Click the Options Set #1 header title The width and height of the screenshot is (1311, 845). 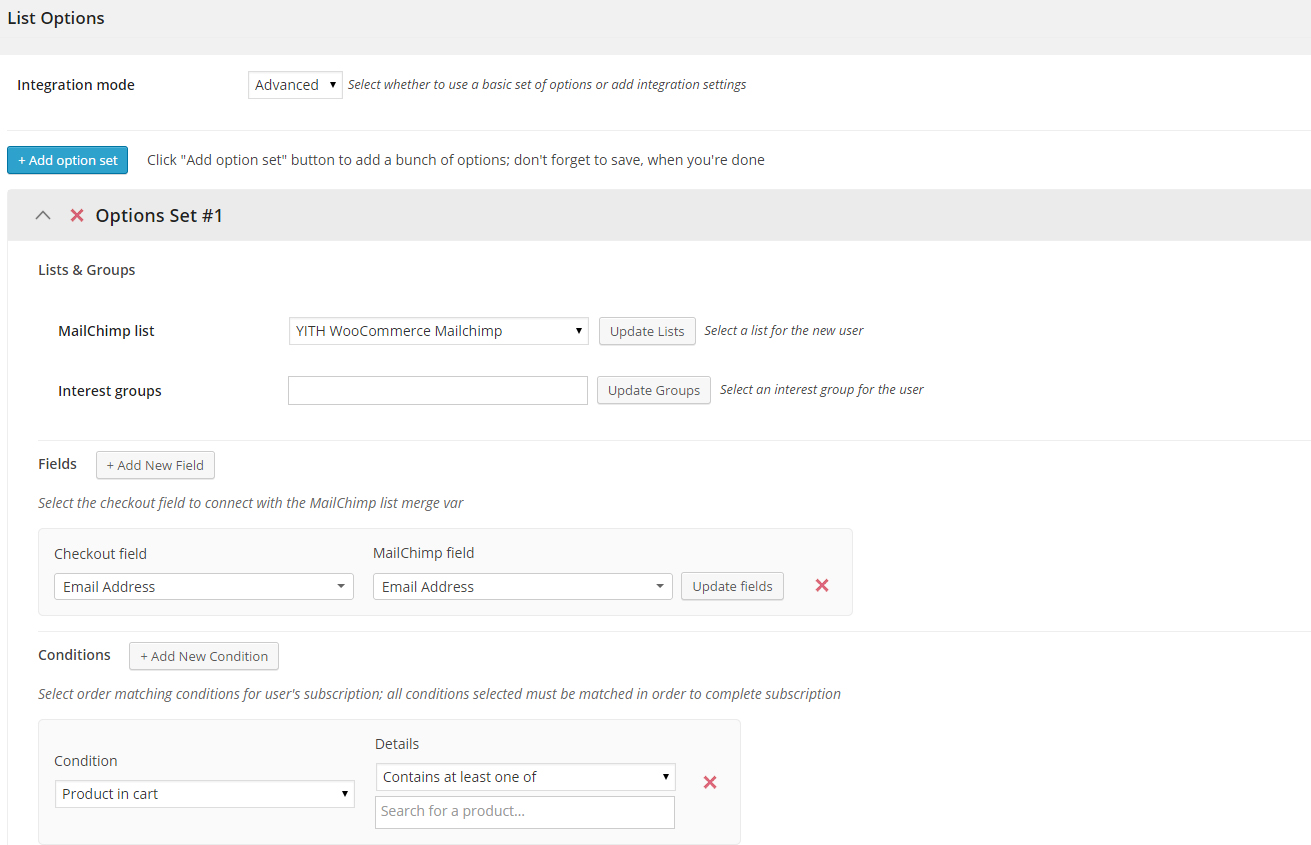(x=159, y=215)
